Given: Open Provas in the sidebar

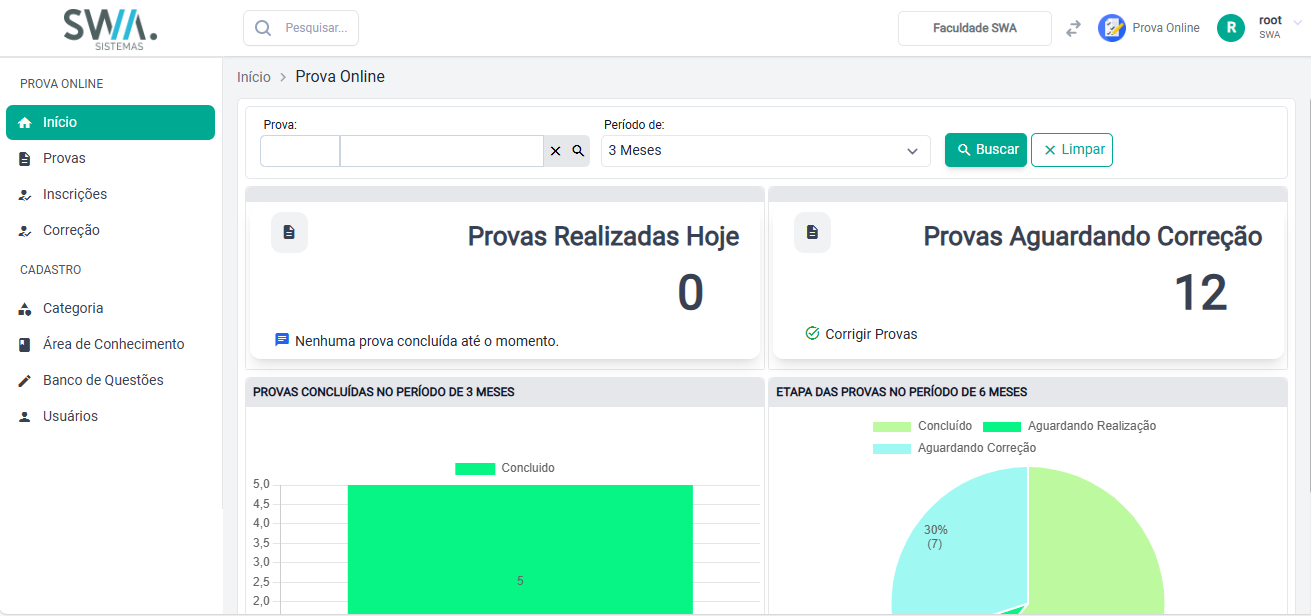Looking at the screenshot, I should pos(110,158).
